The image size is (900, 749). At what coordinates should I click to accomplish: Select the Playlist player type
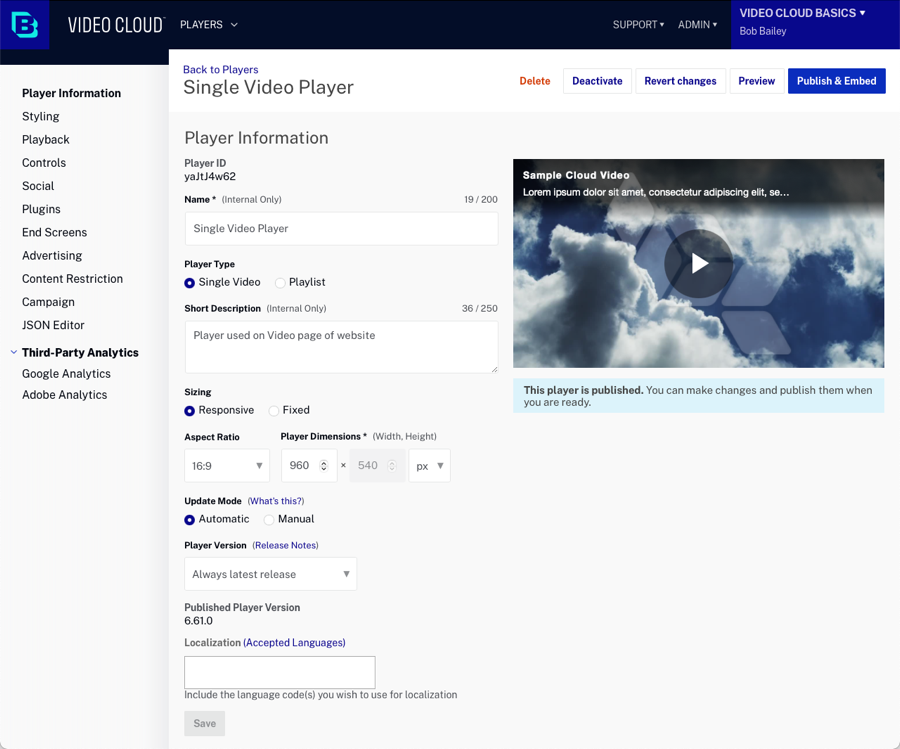click(x=280, y=283)
